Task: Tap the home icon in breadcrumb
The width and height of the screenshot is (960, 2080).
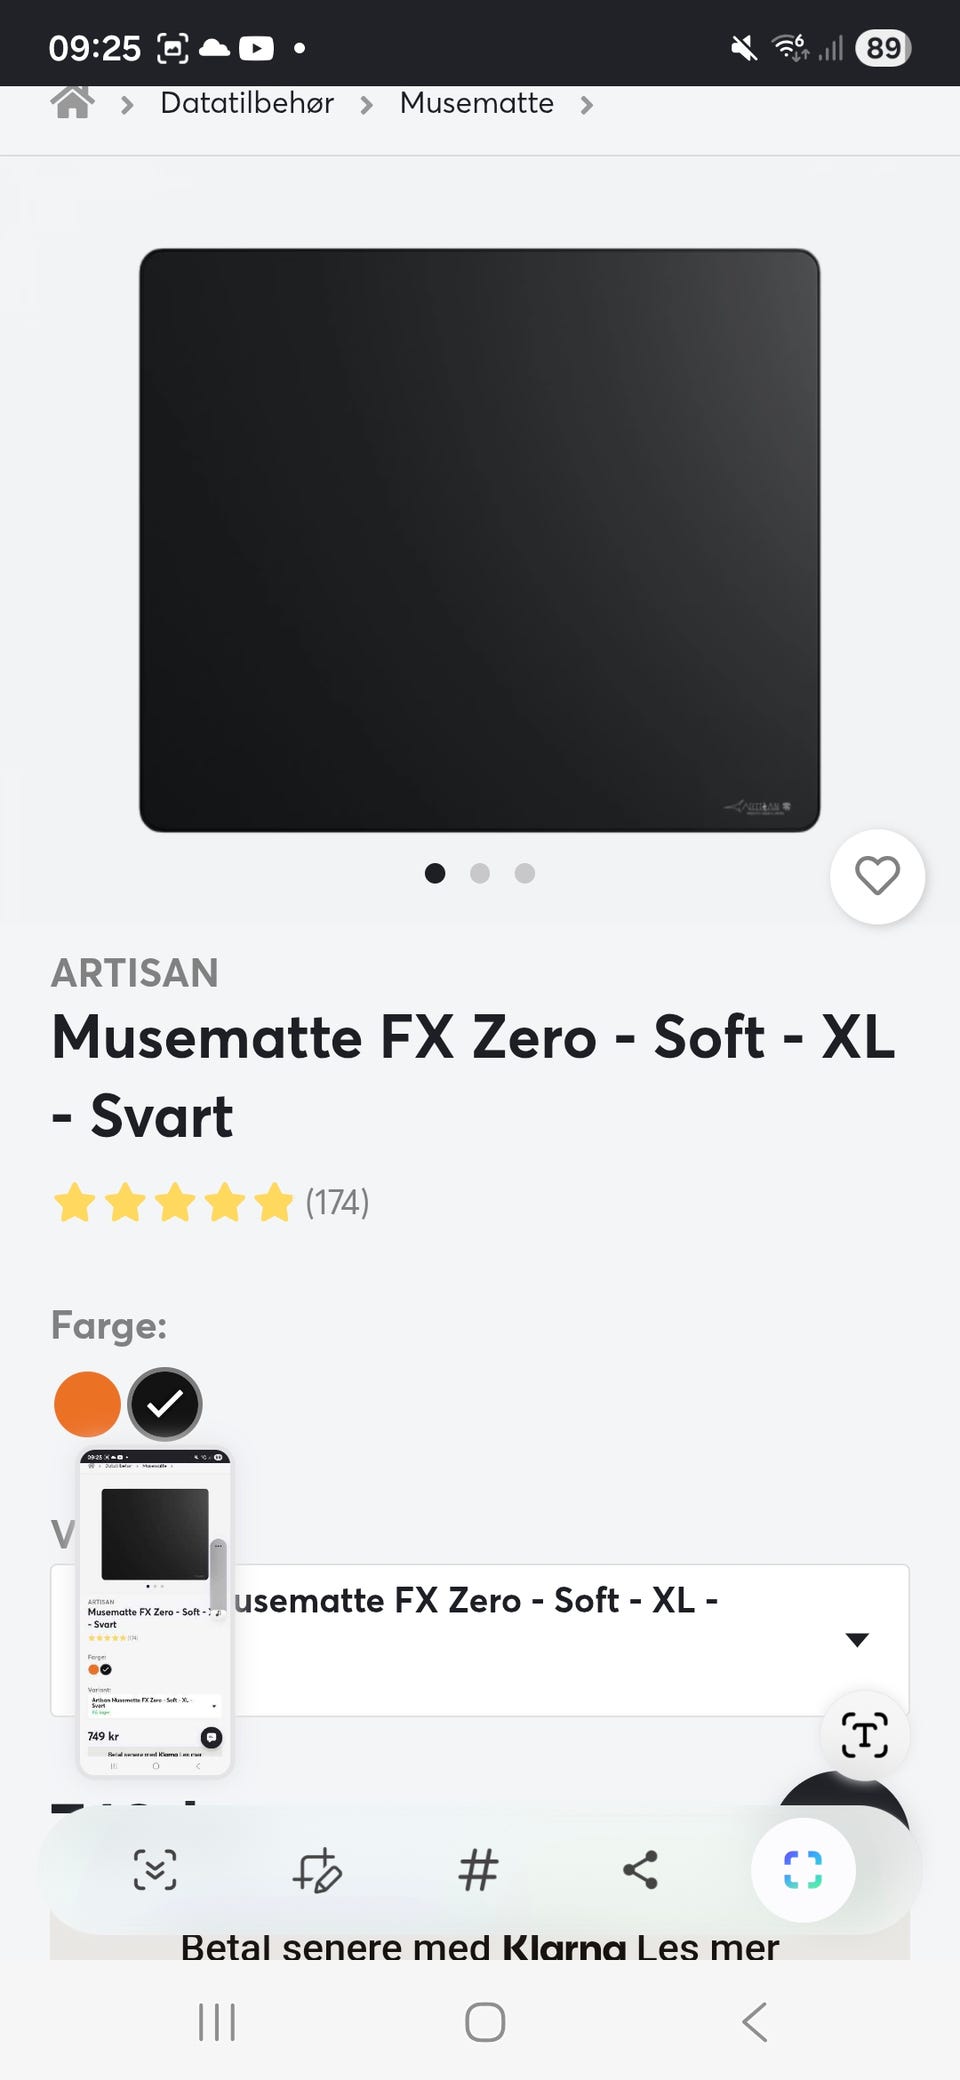Action: (x=72, y=102)
